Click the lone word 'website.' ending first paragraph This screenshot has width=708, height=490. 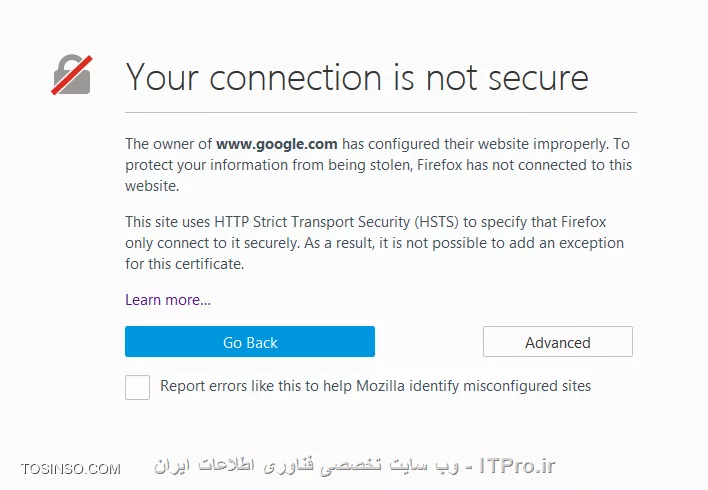point(152,186)
